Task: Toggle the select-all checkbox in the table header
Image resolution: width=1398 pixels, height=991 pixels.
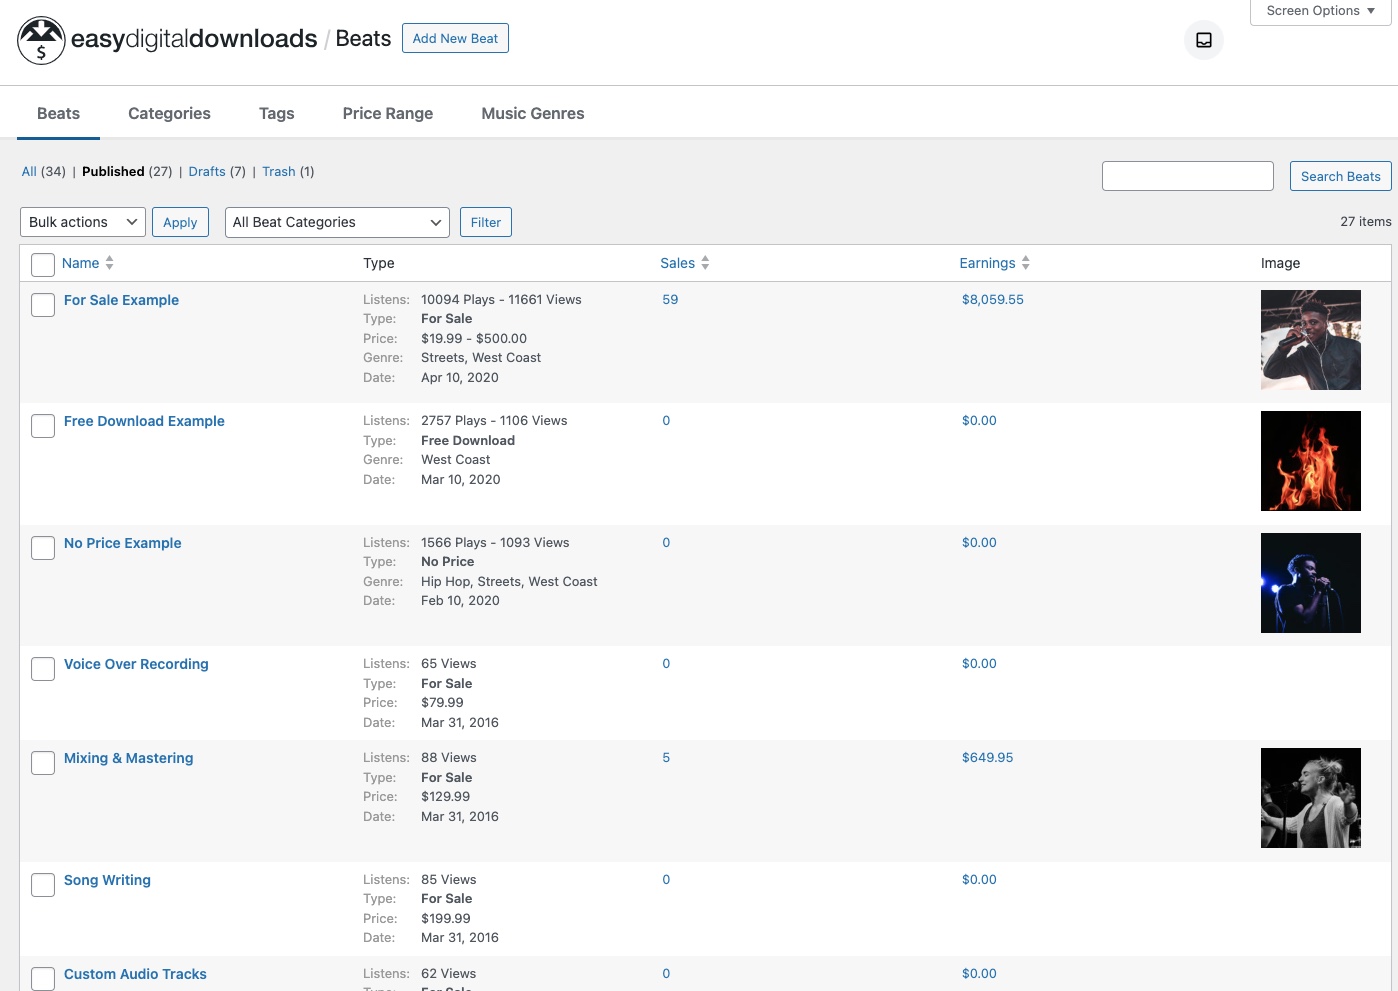Action: point(43,265)
